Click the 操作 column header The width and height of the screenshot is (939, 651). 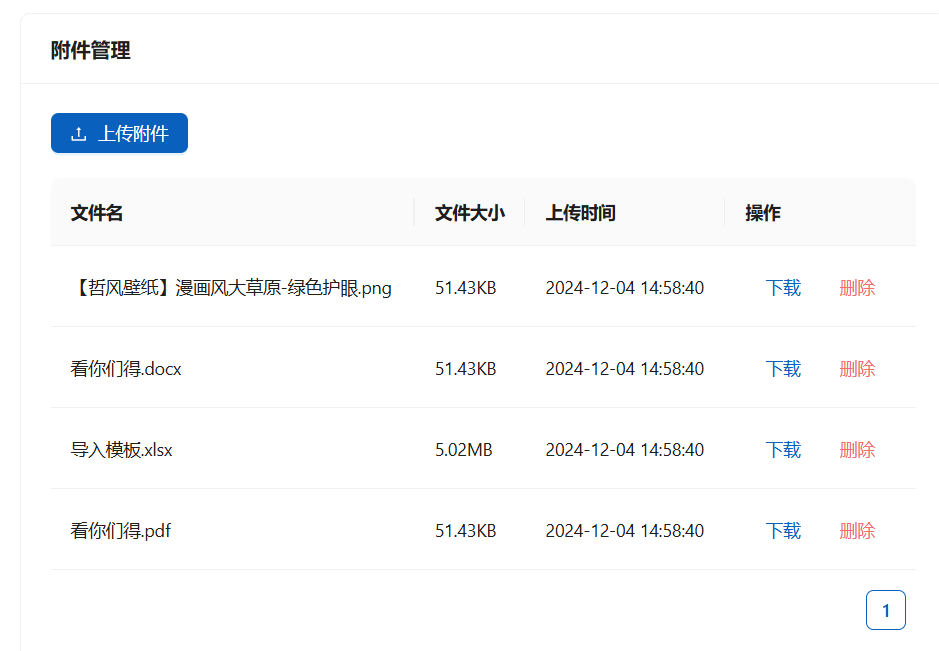click(x=763, y=213)
